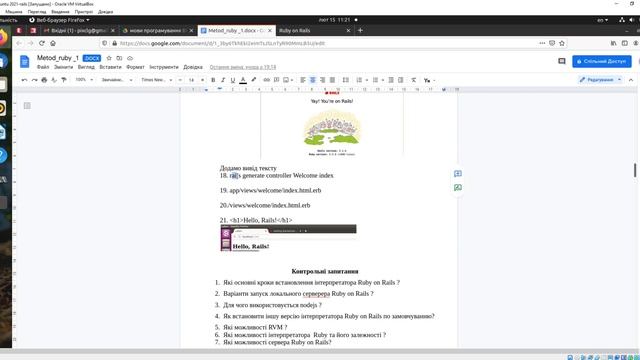Set left text alignment
The width and height of the screenshot is (640, 360).
[x=303, y=80]
